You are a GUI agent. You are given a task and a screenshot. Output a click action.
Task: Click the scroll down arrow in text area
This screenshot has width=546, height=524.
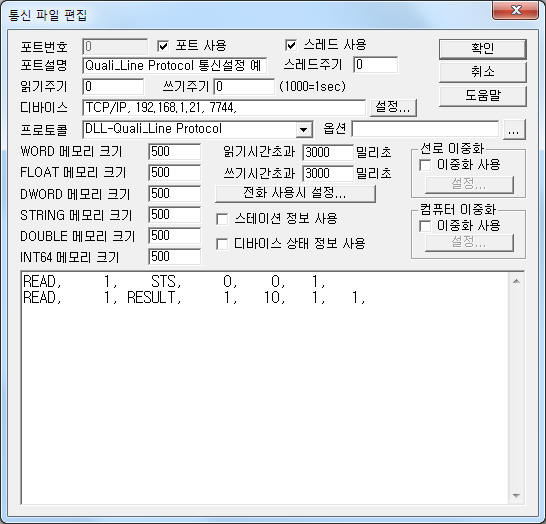click(x=516, y=495)
